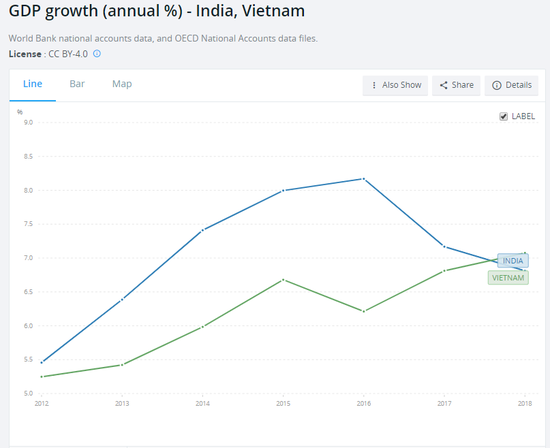Click India's 2016 peak data point
The image size is (550, 448).
[364, 179]
